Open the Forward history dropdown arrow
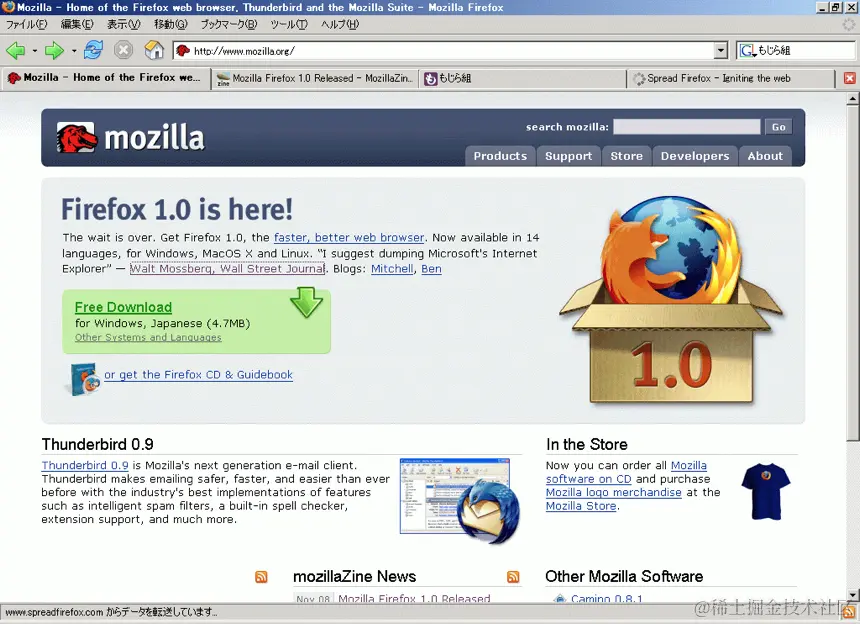The image size is (860, 624). [x=73, y=51]
